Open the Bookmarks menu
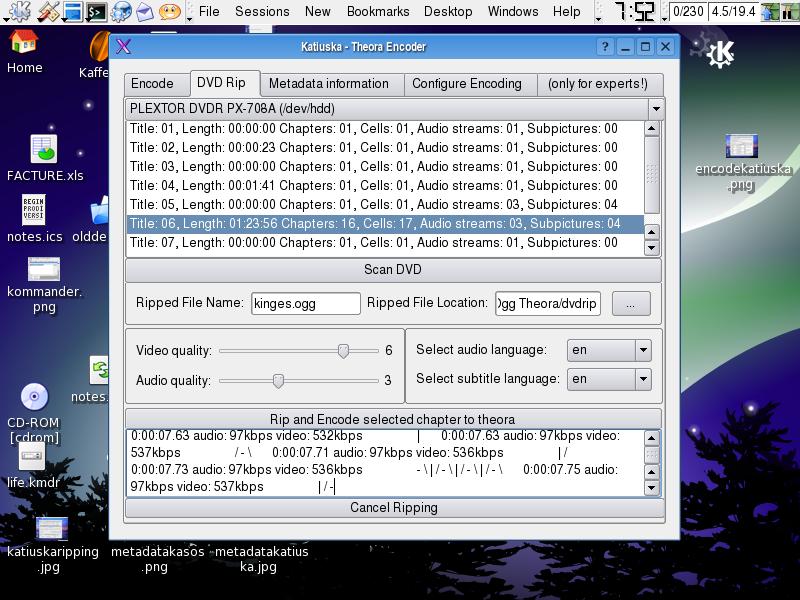This screenshot has width=800, height=600. [378, 11]
